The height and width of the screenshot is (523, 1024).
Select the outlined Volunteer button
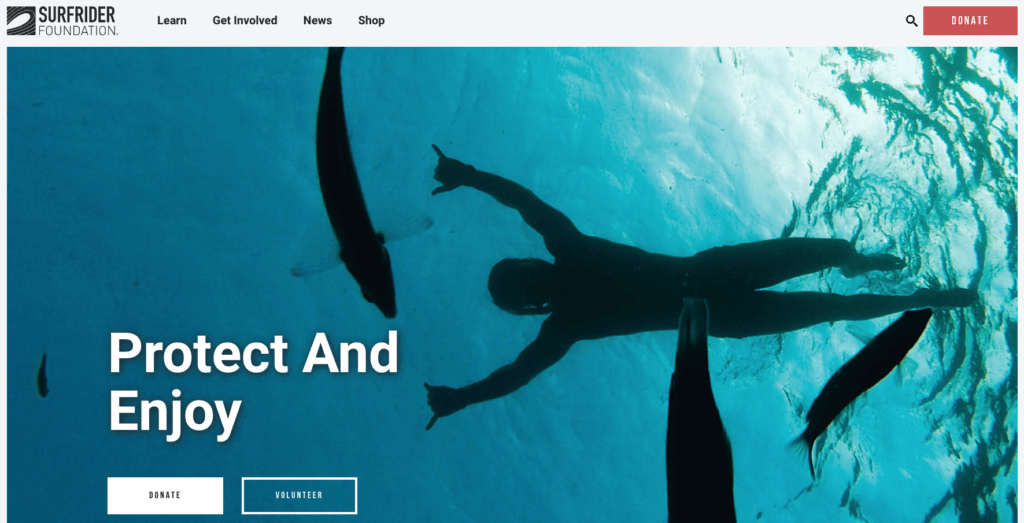(x=299, y=496)
